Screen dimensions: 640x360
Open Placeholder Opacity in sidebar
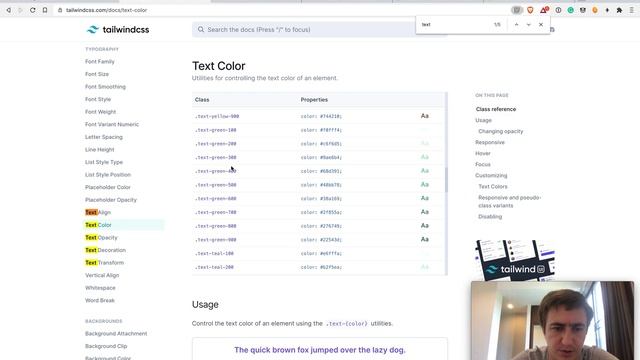pos(111,200)
